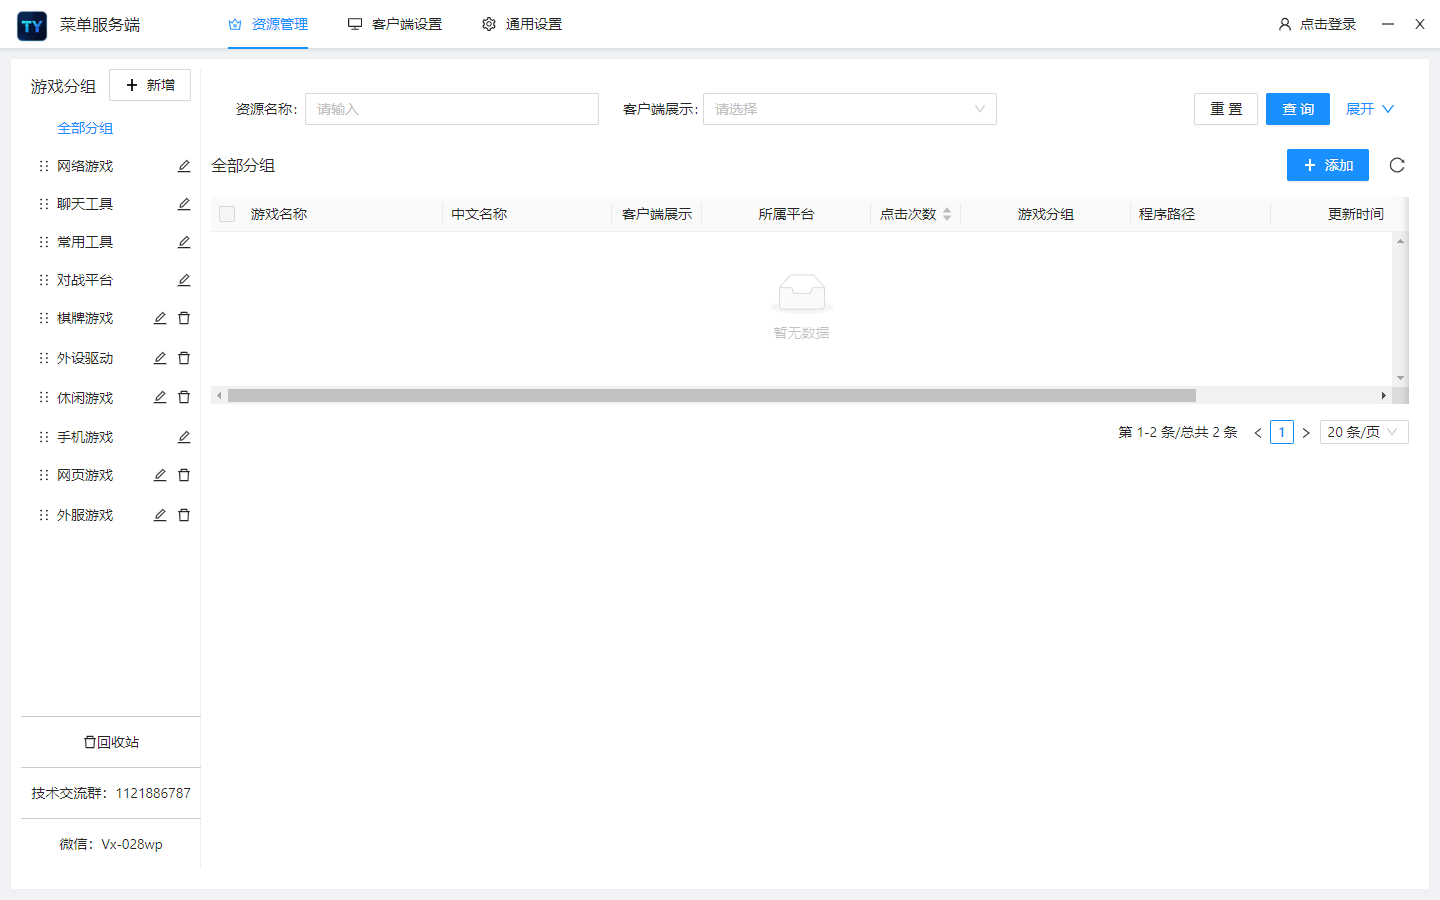Click the 重置 button
Image resolution: width=1440 pixels, height=900 pixels.
click(x=1226, y=109)
